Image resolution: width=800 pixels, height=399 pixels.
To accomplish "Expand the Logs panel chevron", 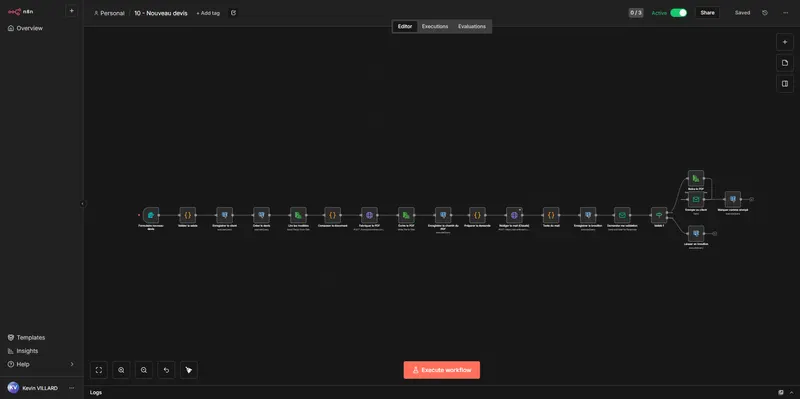I will (791, 392).
